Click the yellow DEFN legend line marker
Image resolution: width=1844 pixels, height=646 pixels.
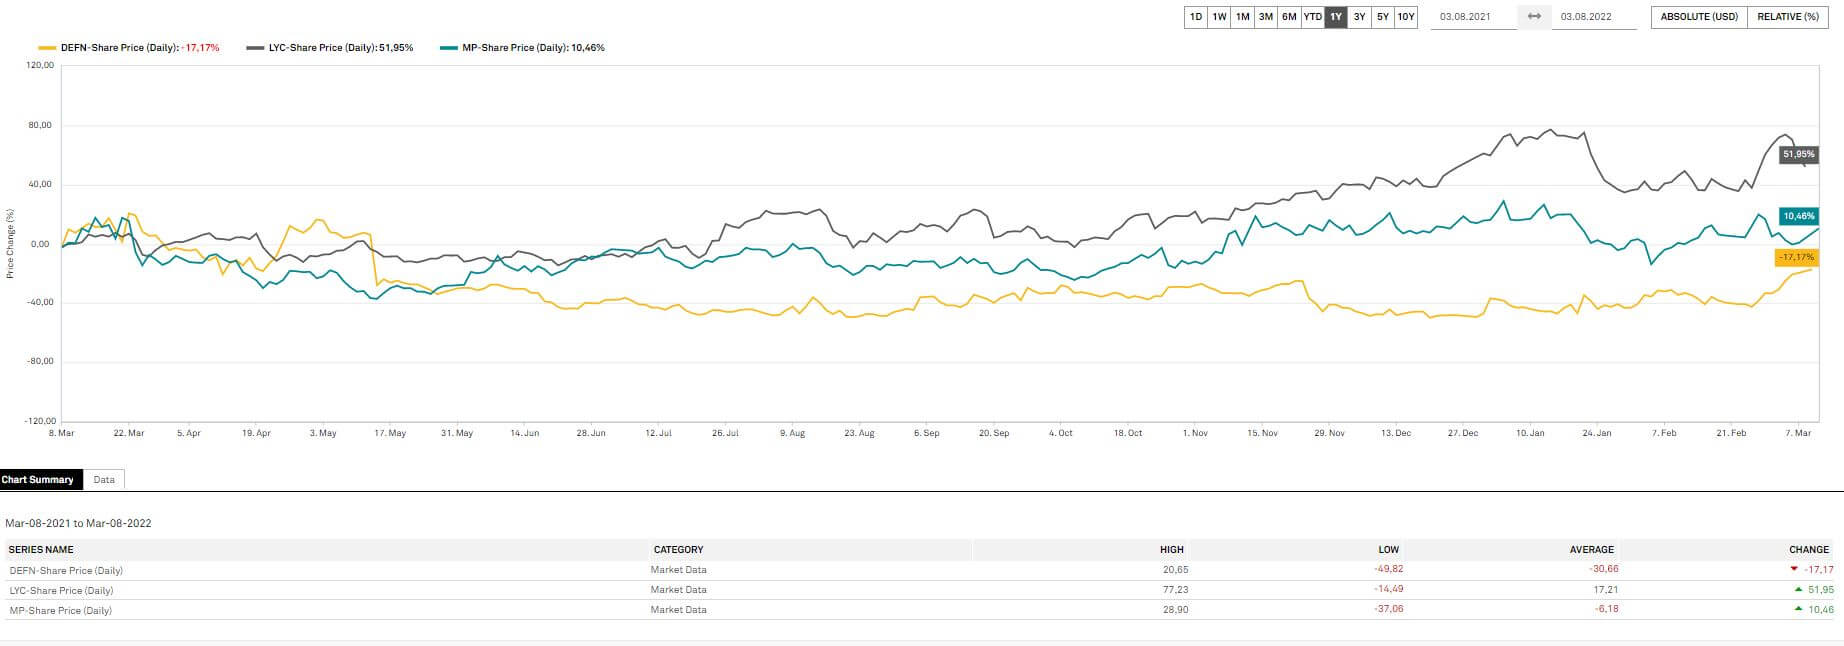click(46, 48)
